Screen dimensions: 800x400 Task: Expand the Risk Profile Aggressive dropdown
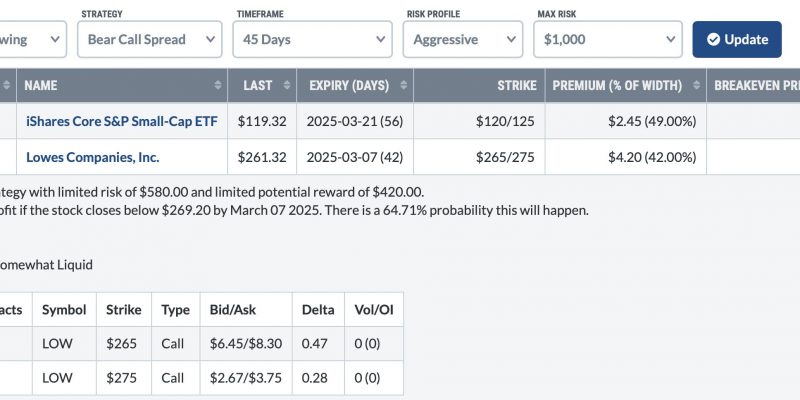463,39
